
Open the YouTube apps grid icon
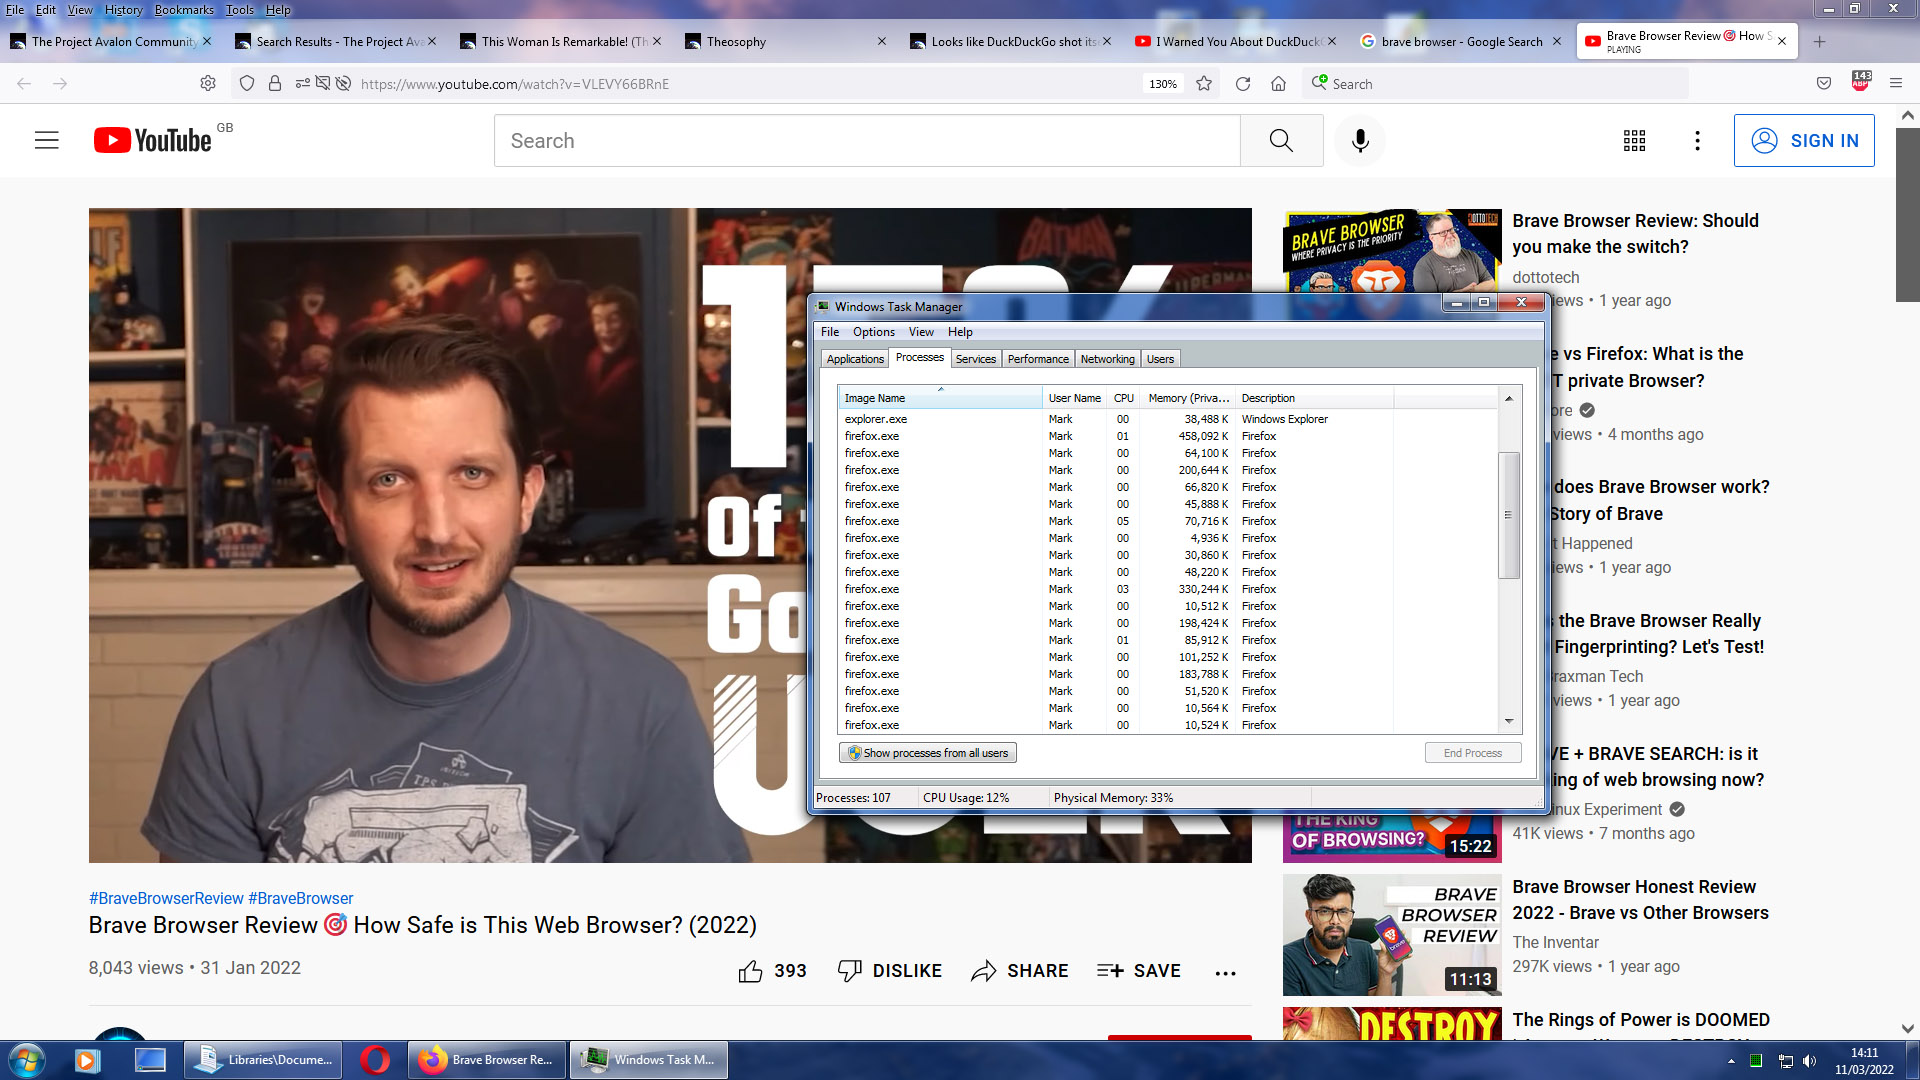(1634, 141)
